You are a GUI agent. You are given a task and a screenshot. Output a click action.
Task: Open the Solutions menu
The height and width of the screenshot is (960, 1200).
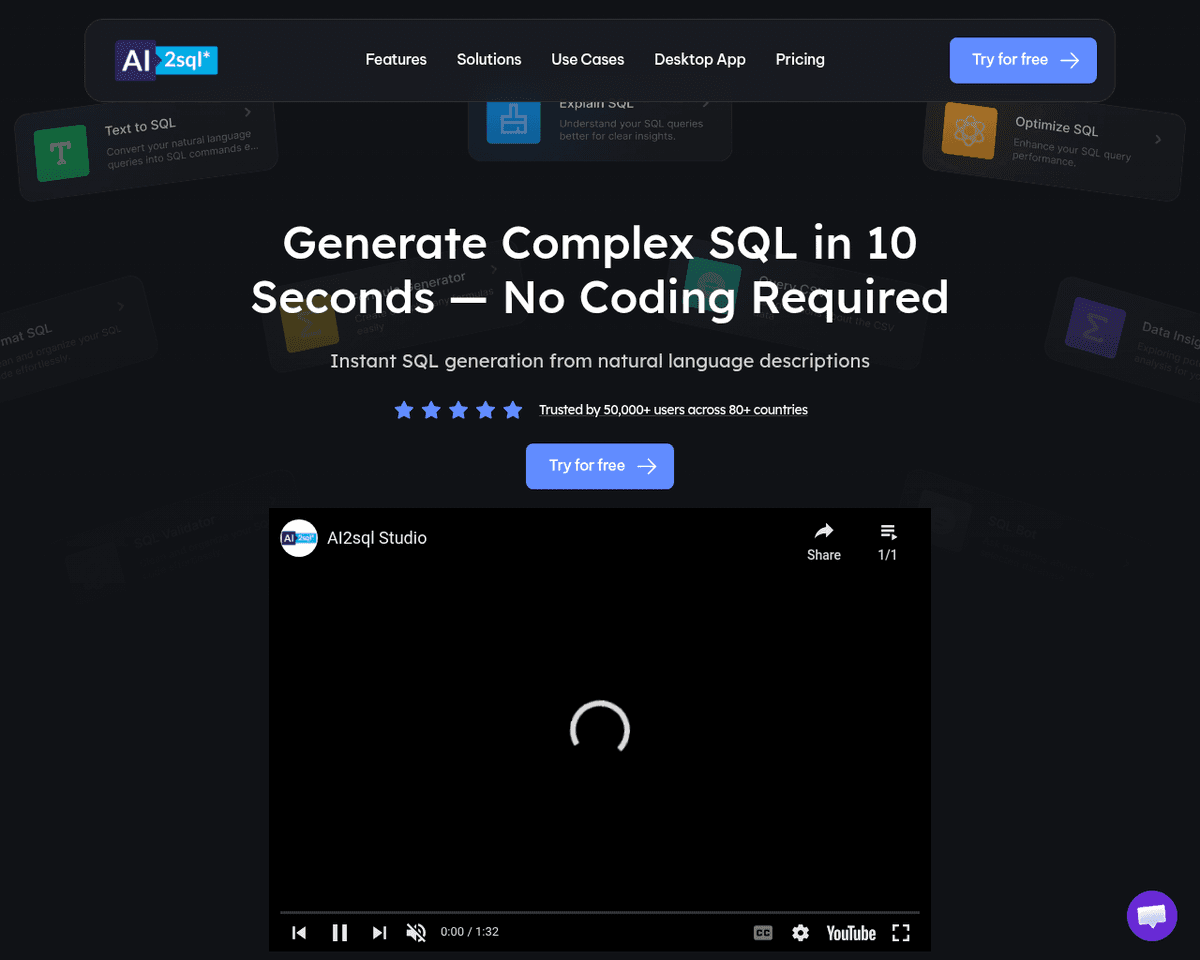coord(489,60)
